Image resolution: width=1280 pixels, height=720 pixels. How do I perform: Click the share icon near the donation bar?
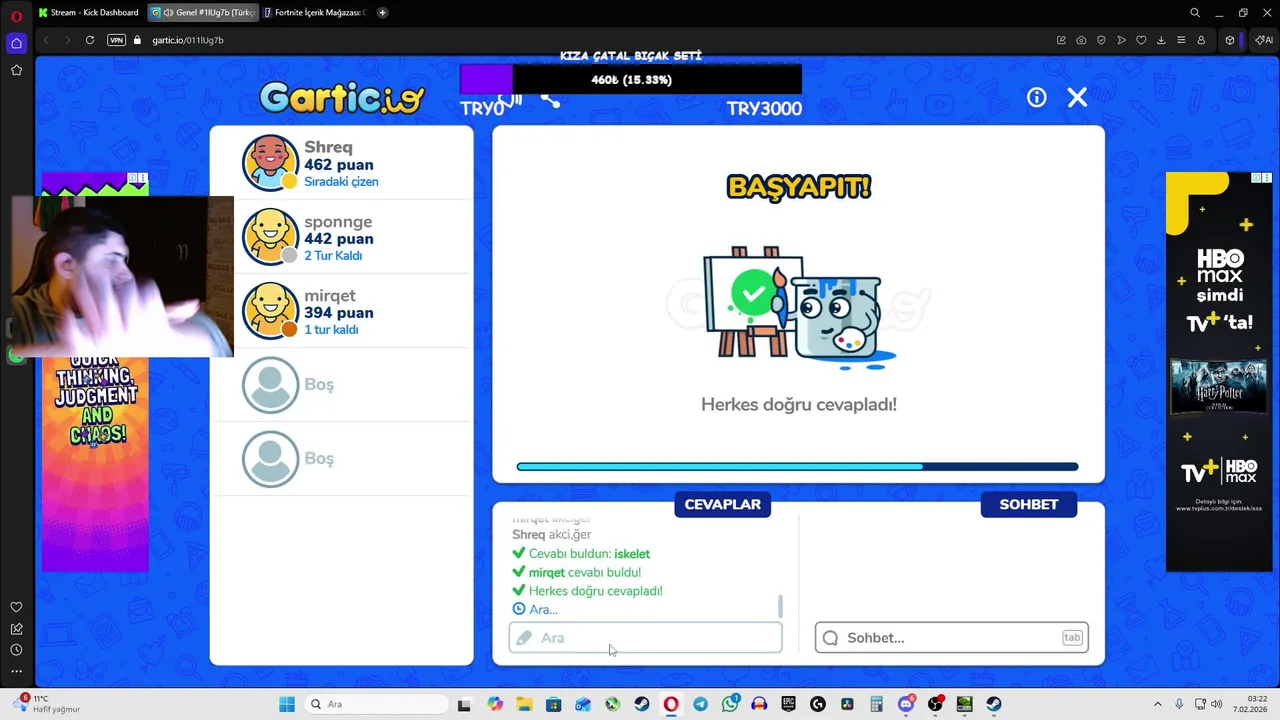550,99
